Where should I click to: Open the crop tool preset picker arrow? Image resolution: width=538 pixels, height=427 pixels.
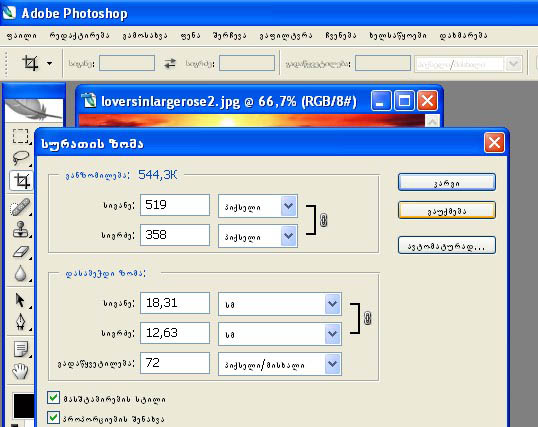(x=49, y=64)
